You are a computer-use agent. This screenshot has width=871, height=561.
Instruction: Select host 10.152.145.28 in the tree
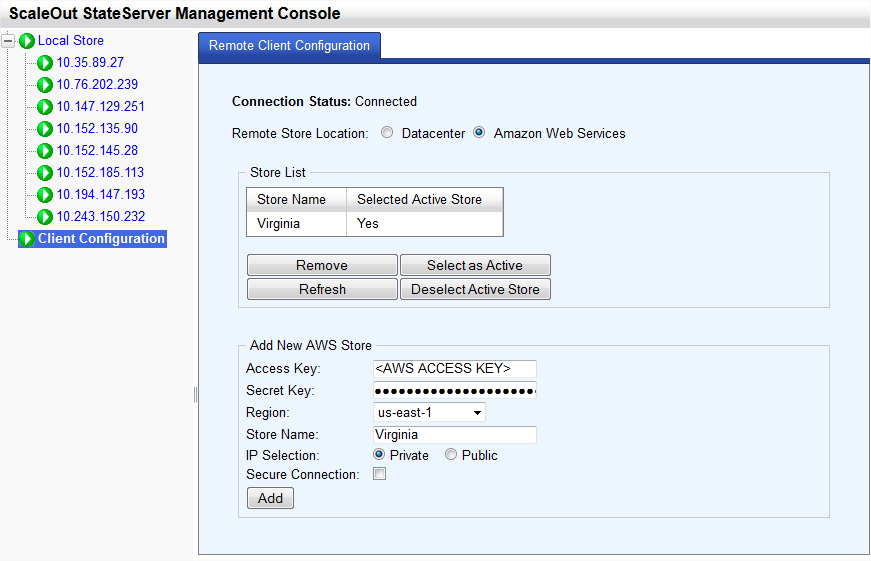[x=97, y=150]
